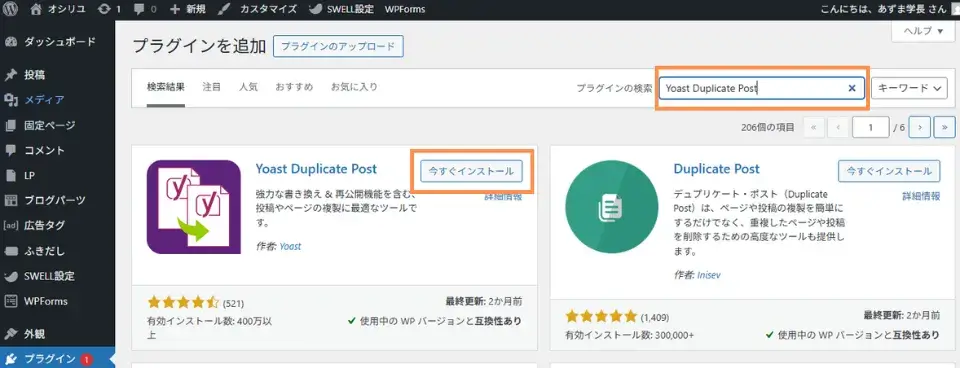Click the (521) rating count
This screenshot has width=960, height=368.
point(233,303)
